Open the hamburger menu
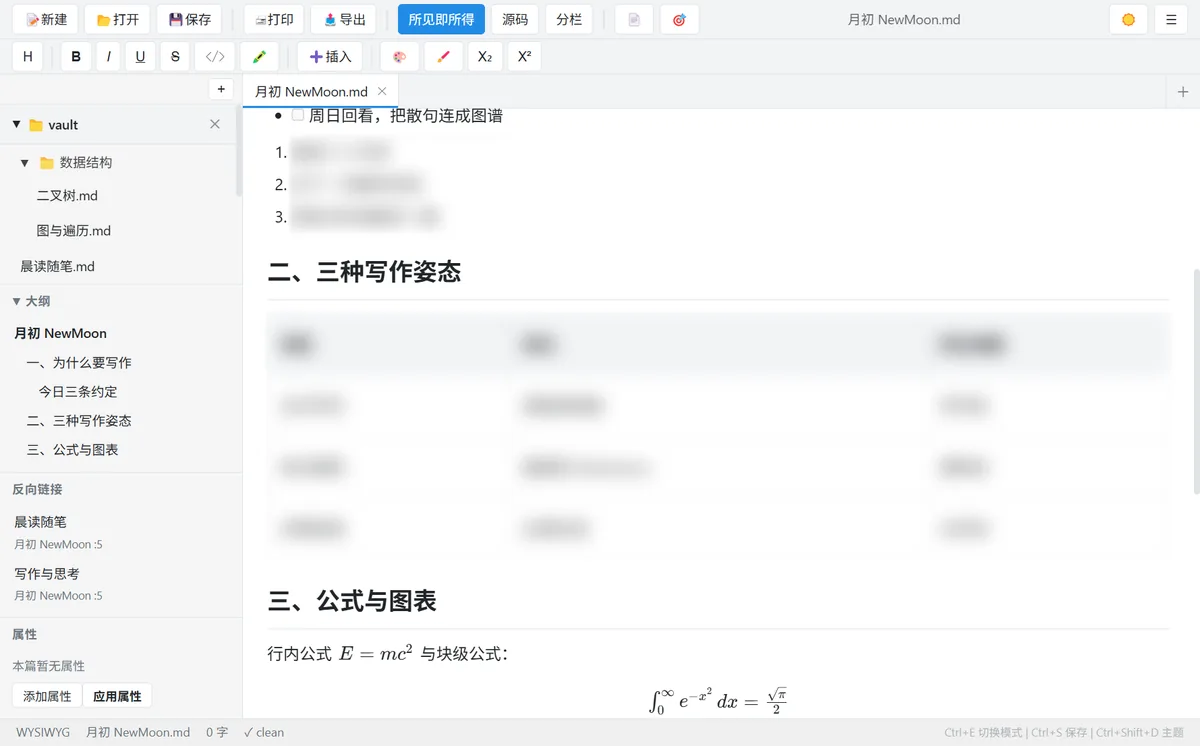The image size is (1200, 746). [1171, 19]
